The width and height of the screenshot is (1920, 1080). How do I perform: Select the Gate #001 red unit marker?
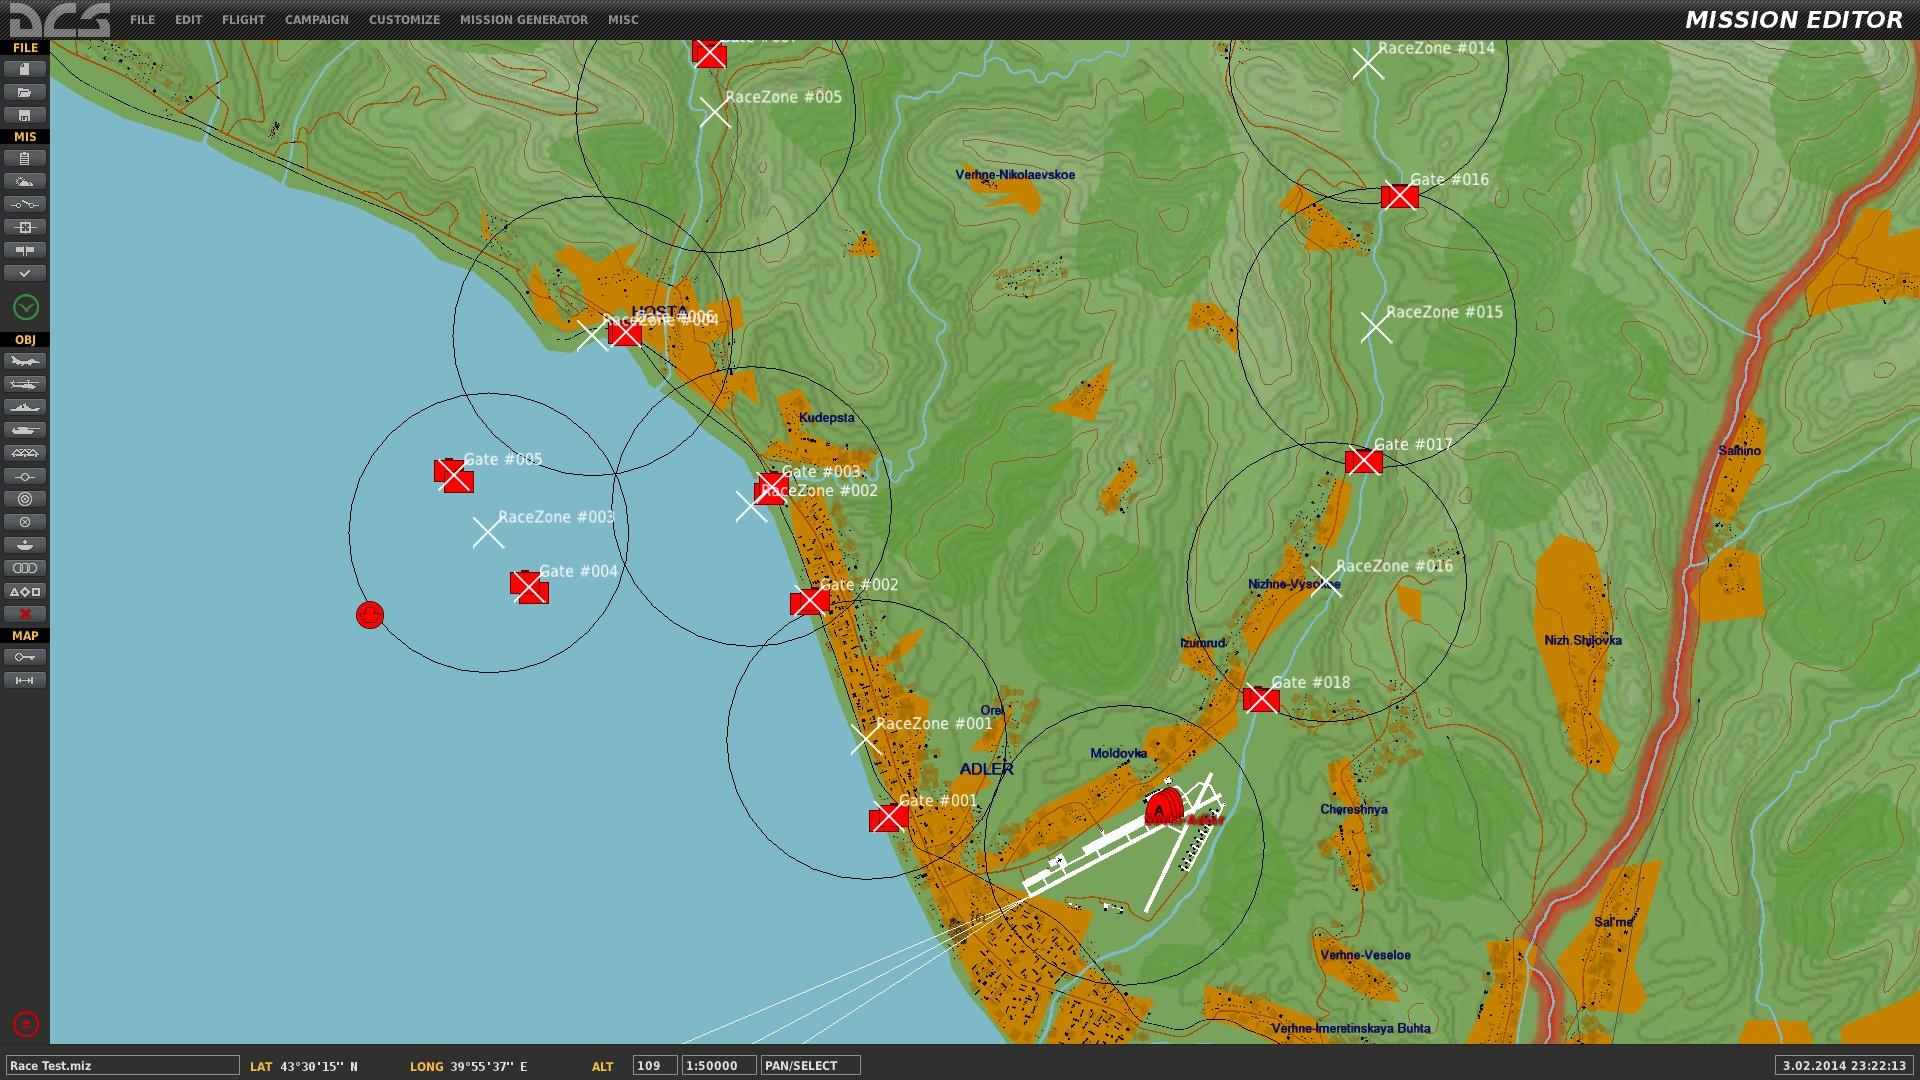(x=888, y=819)
